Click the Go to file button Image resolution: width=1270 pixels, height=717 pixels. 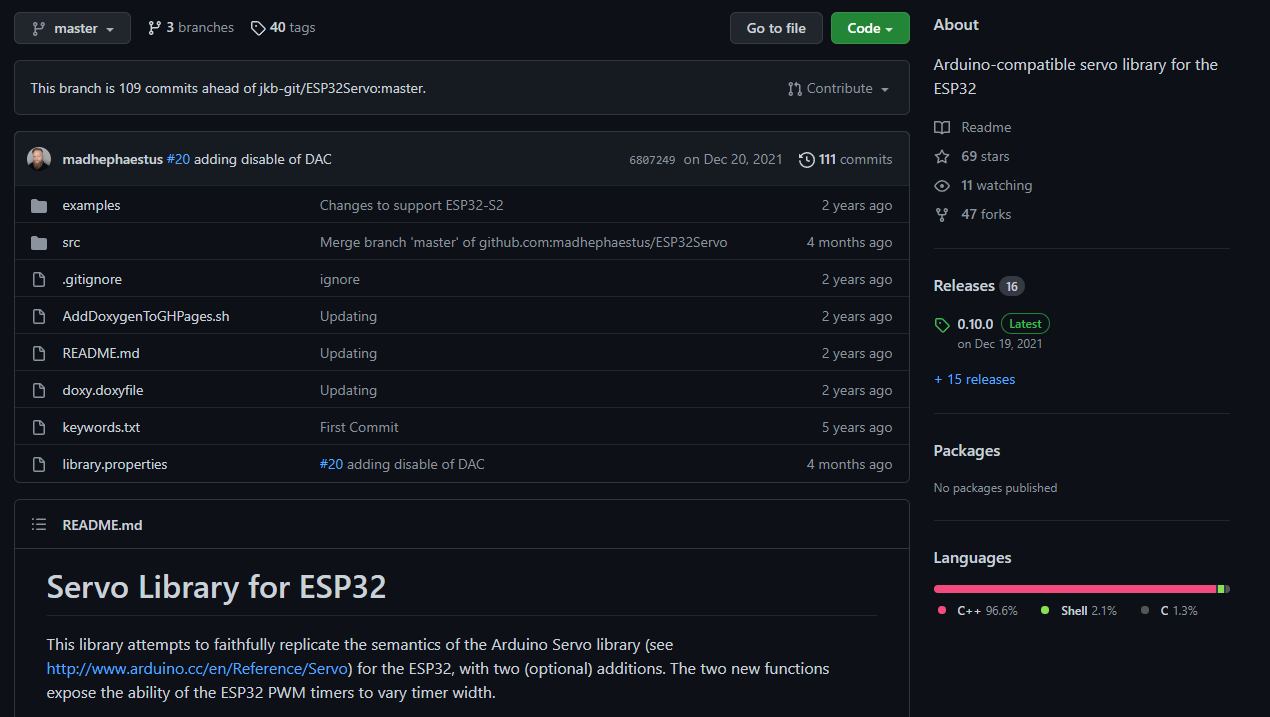(776, 28)
